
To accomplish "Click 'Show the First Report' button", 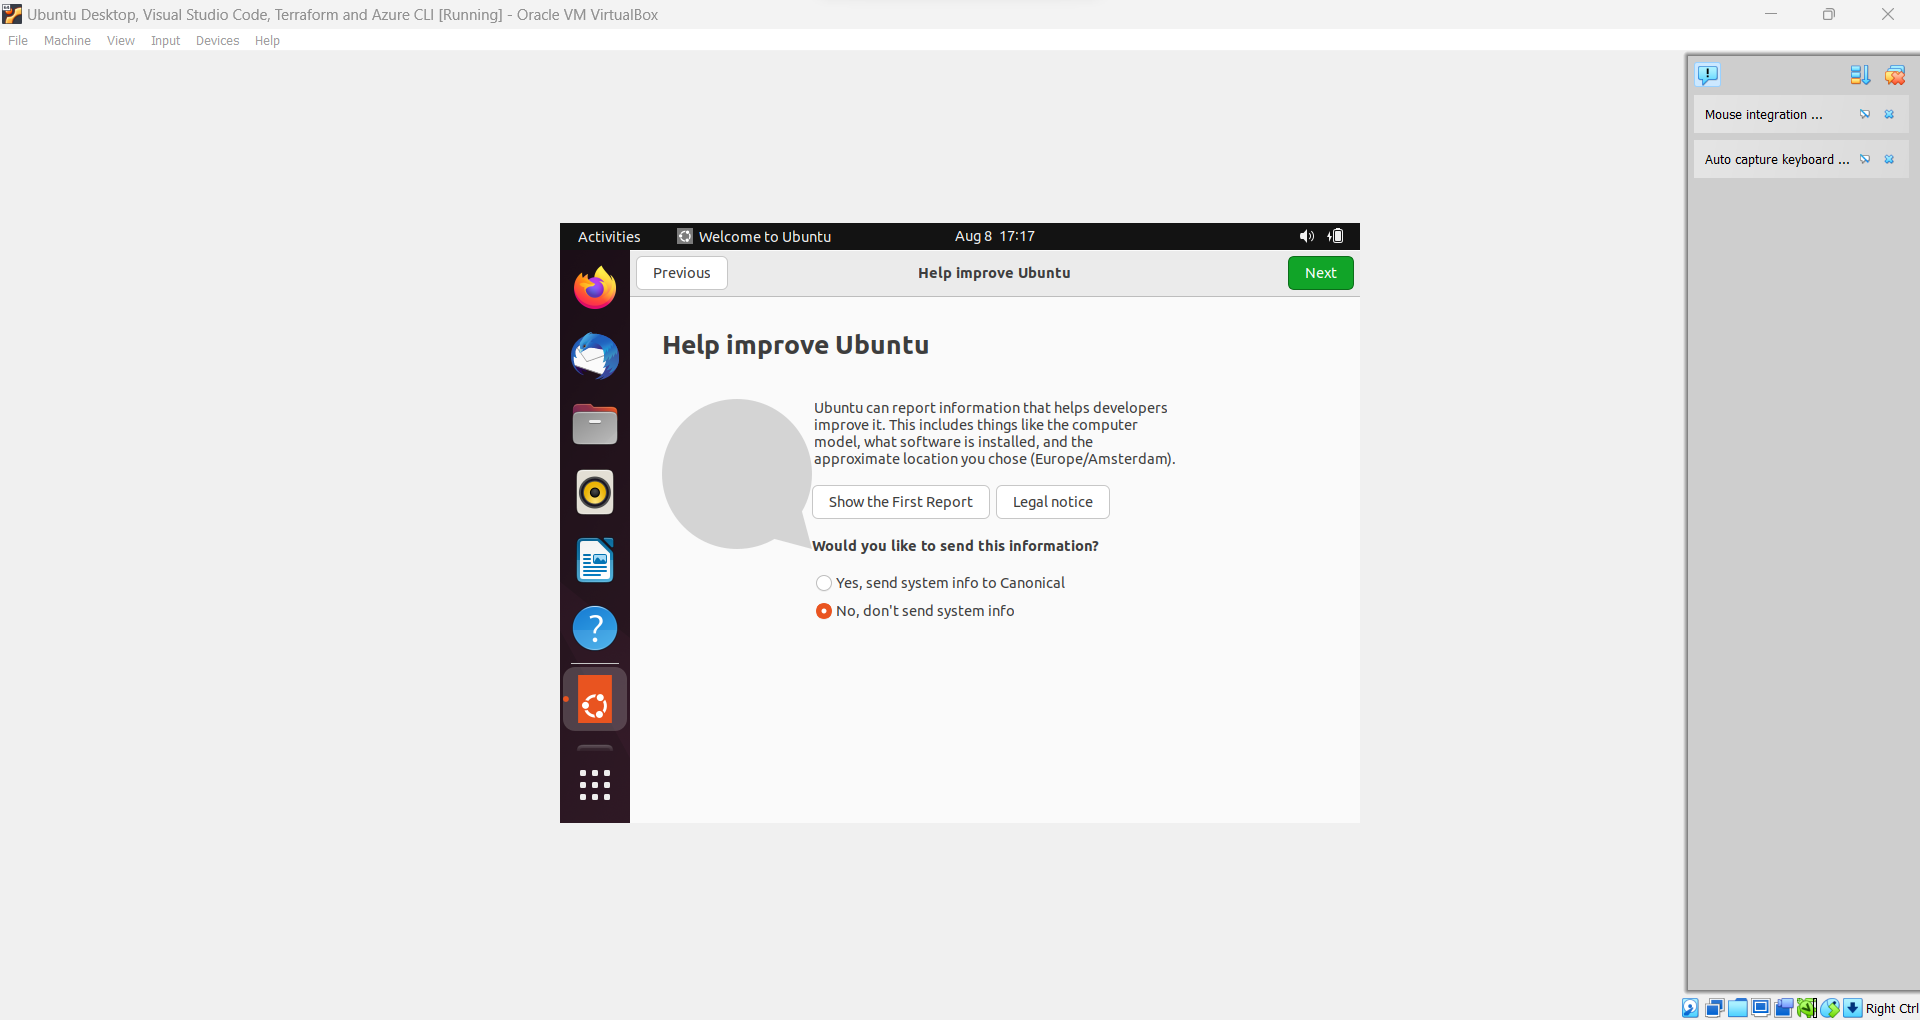I will [x=900, y=501].
